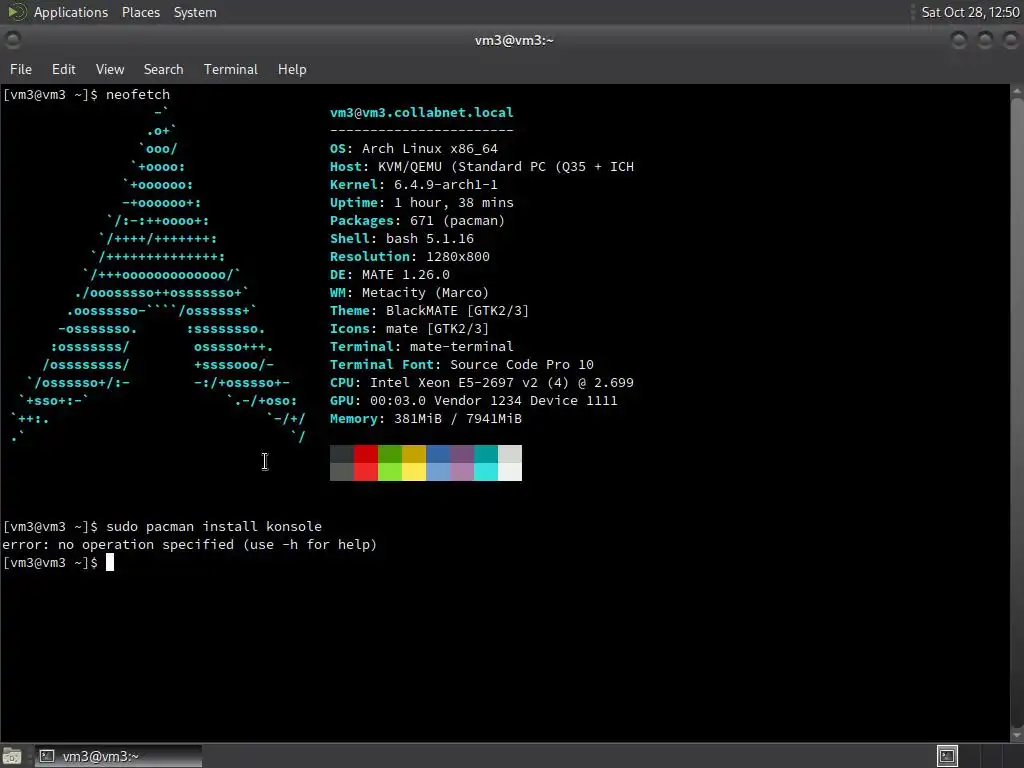The height and width of the screenshot is (768, 1024).
Task: Open the clock showing Sat Oct 28, 12:50
Action: point(970,12)
